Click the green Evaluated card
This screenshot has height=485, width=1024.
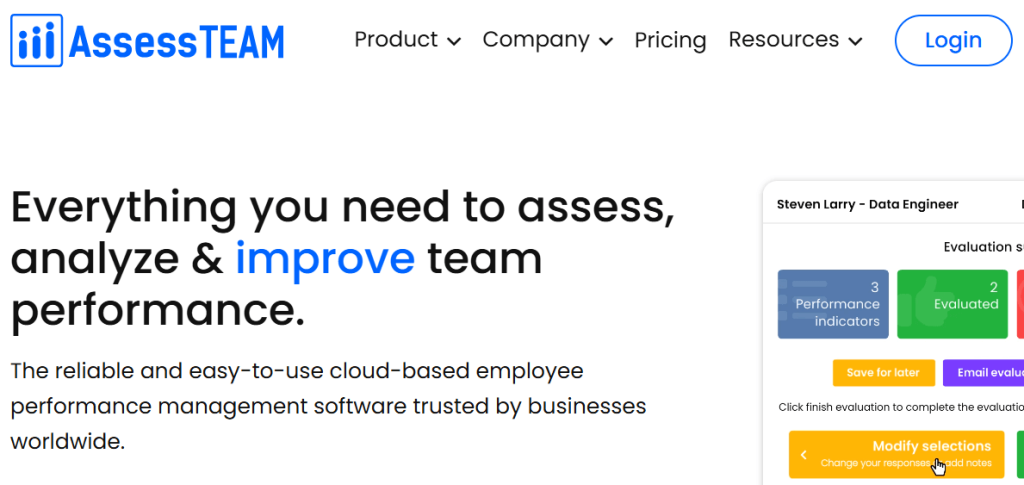pos(952,304)
